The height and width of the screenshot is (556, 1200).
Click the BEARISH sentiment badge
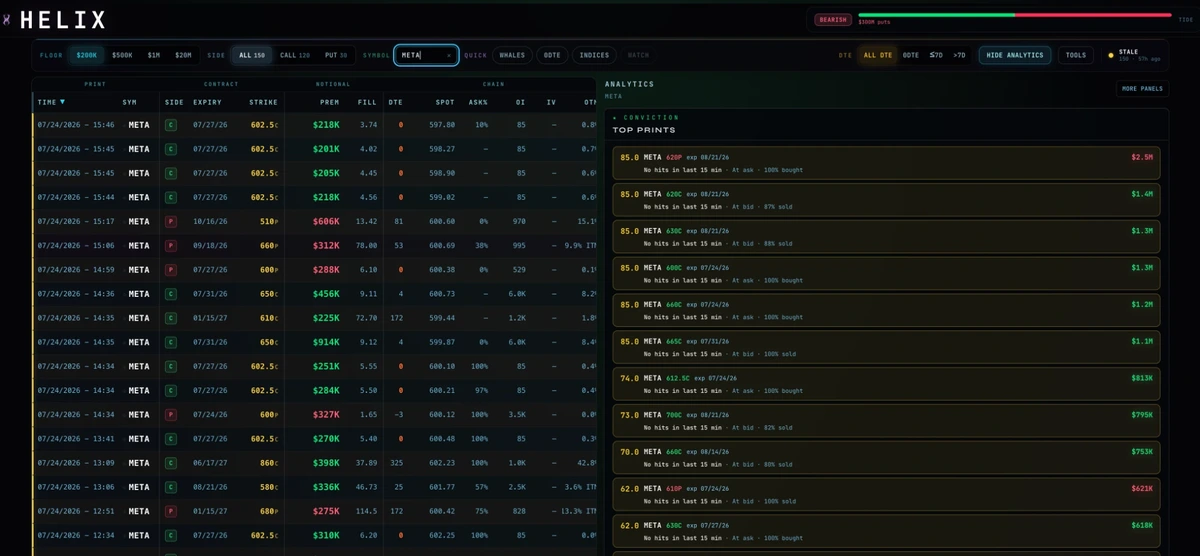(x=833, y=19)
